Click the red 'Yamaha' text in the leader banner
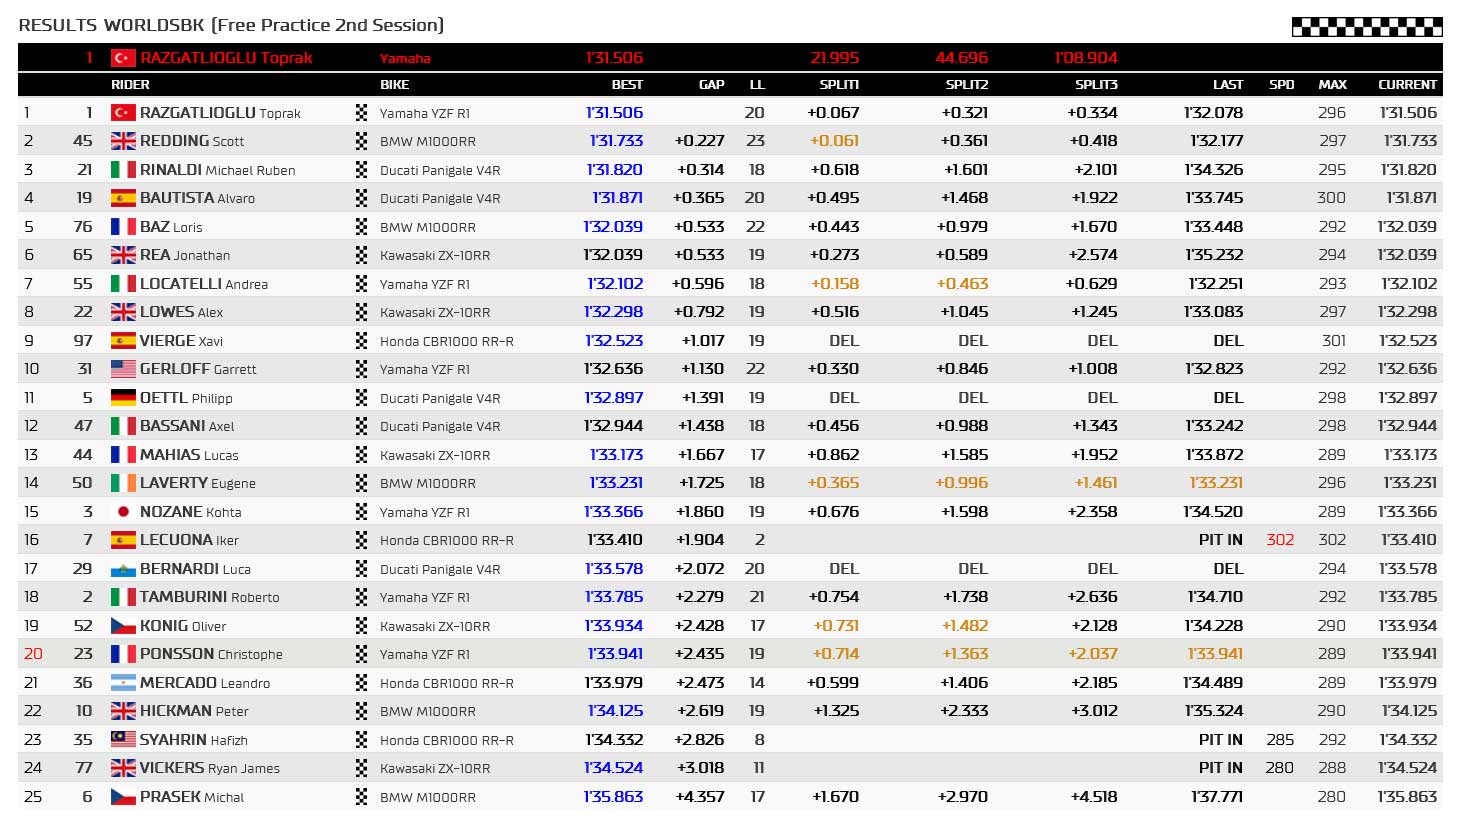 [x=405, y=59]
